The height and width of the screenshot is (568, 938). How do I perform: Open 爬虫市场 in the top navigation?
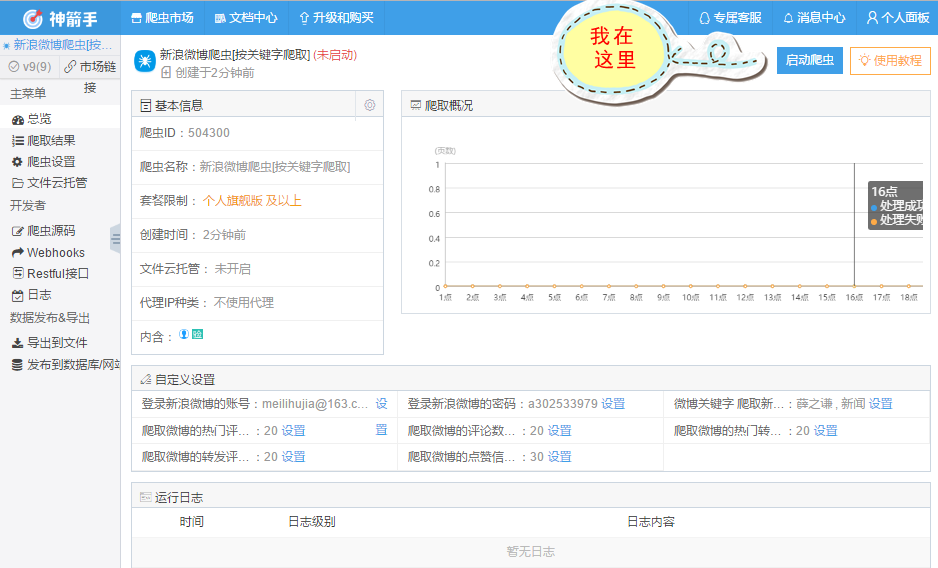coord(162,18)
